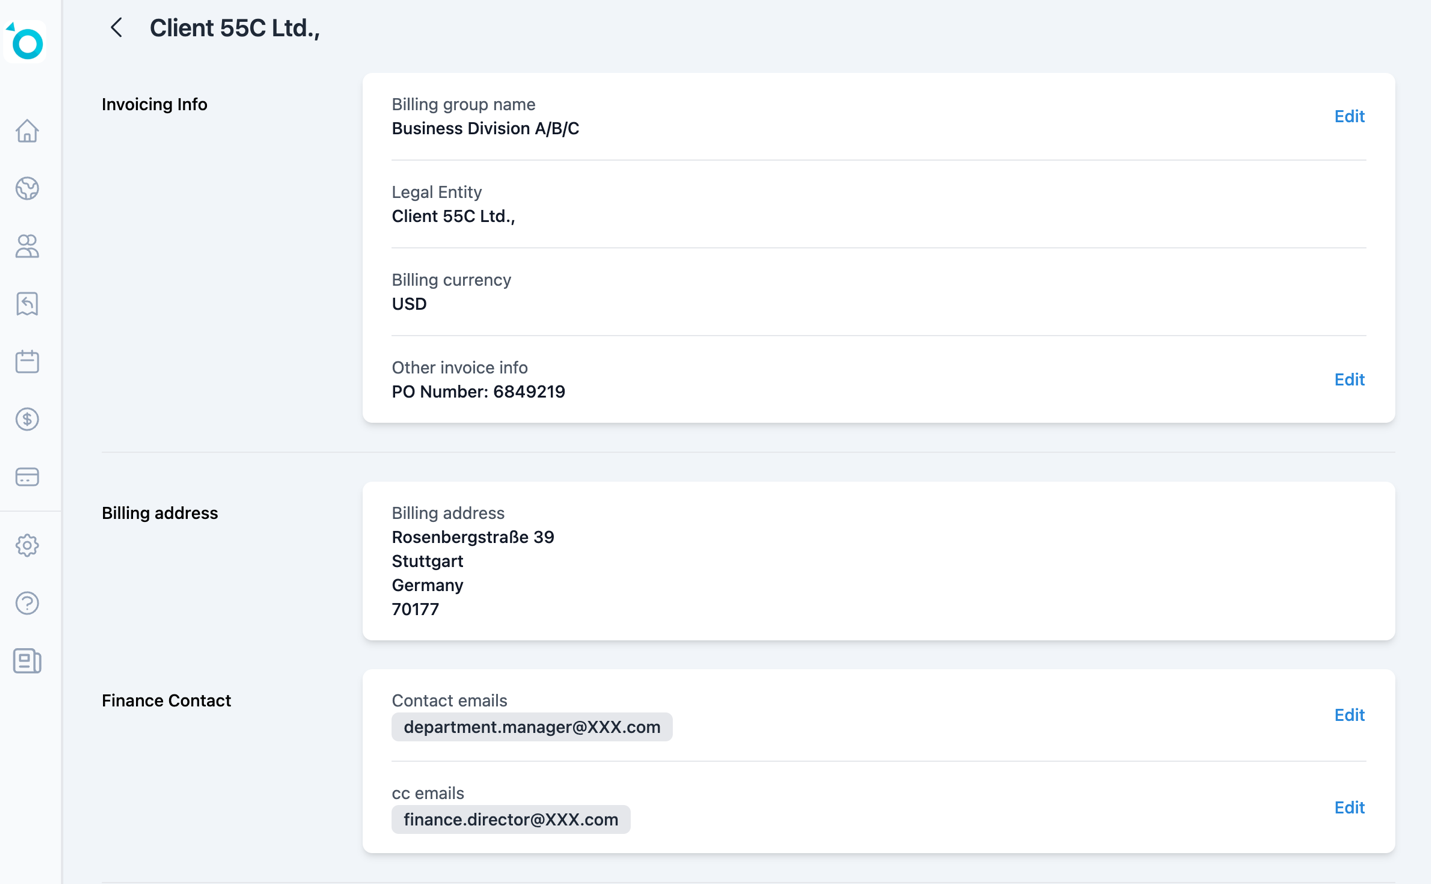Viewport: 1431px width, 884px height.
Task: Click the finance.director@XXX.com email chip
Action: 511,819
